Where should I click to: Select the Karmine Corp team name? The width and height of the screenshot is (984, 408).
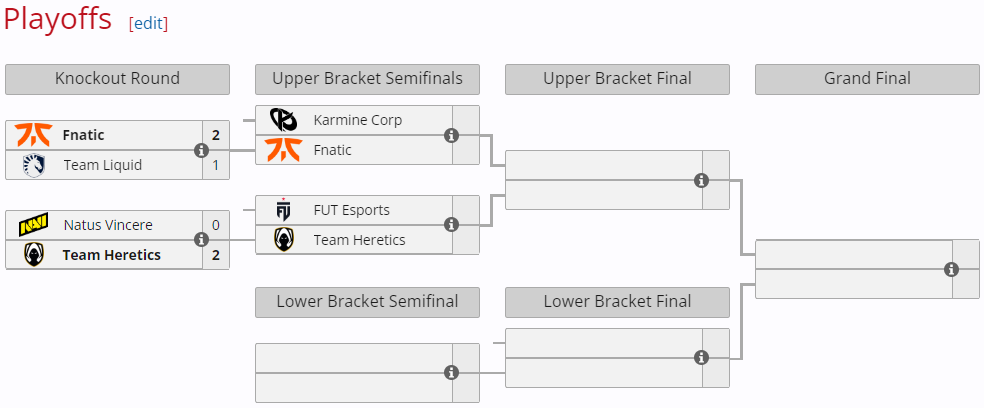coord(357,120)
